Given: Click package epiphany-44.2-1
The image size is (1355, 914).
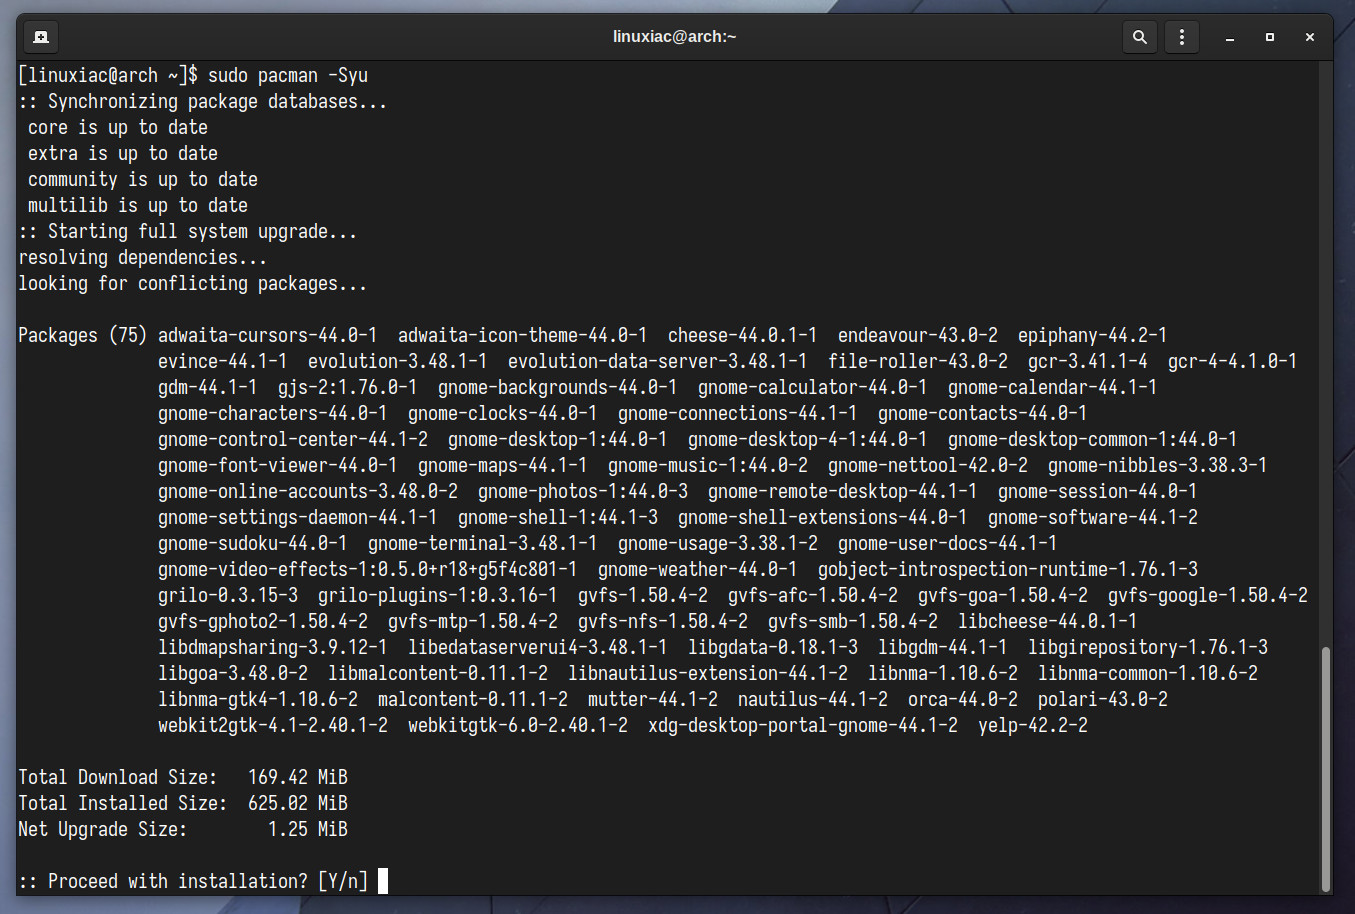Looking at the screenshot, I should pyautogui.click(x=1093, y=336).
